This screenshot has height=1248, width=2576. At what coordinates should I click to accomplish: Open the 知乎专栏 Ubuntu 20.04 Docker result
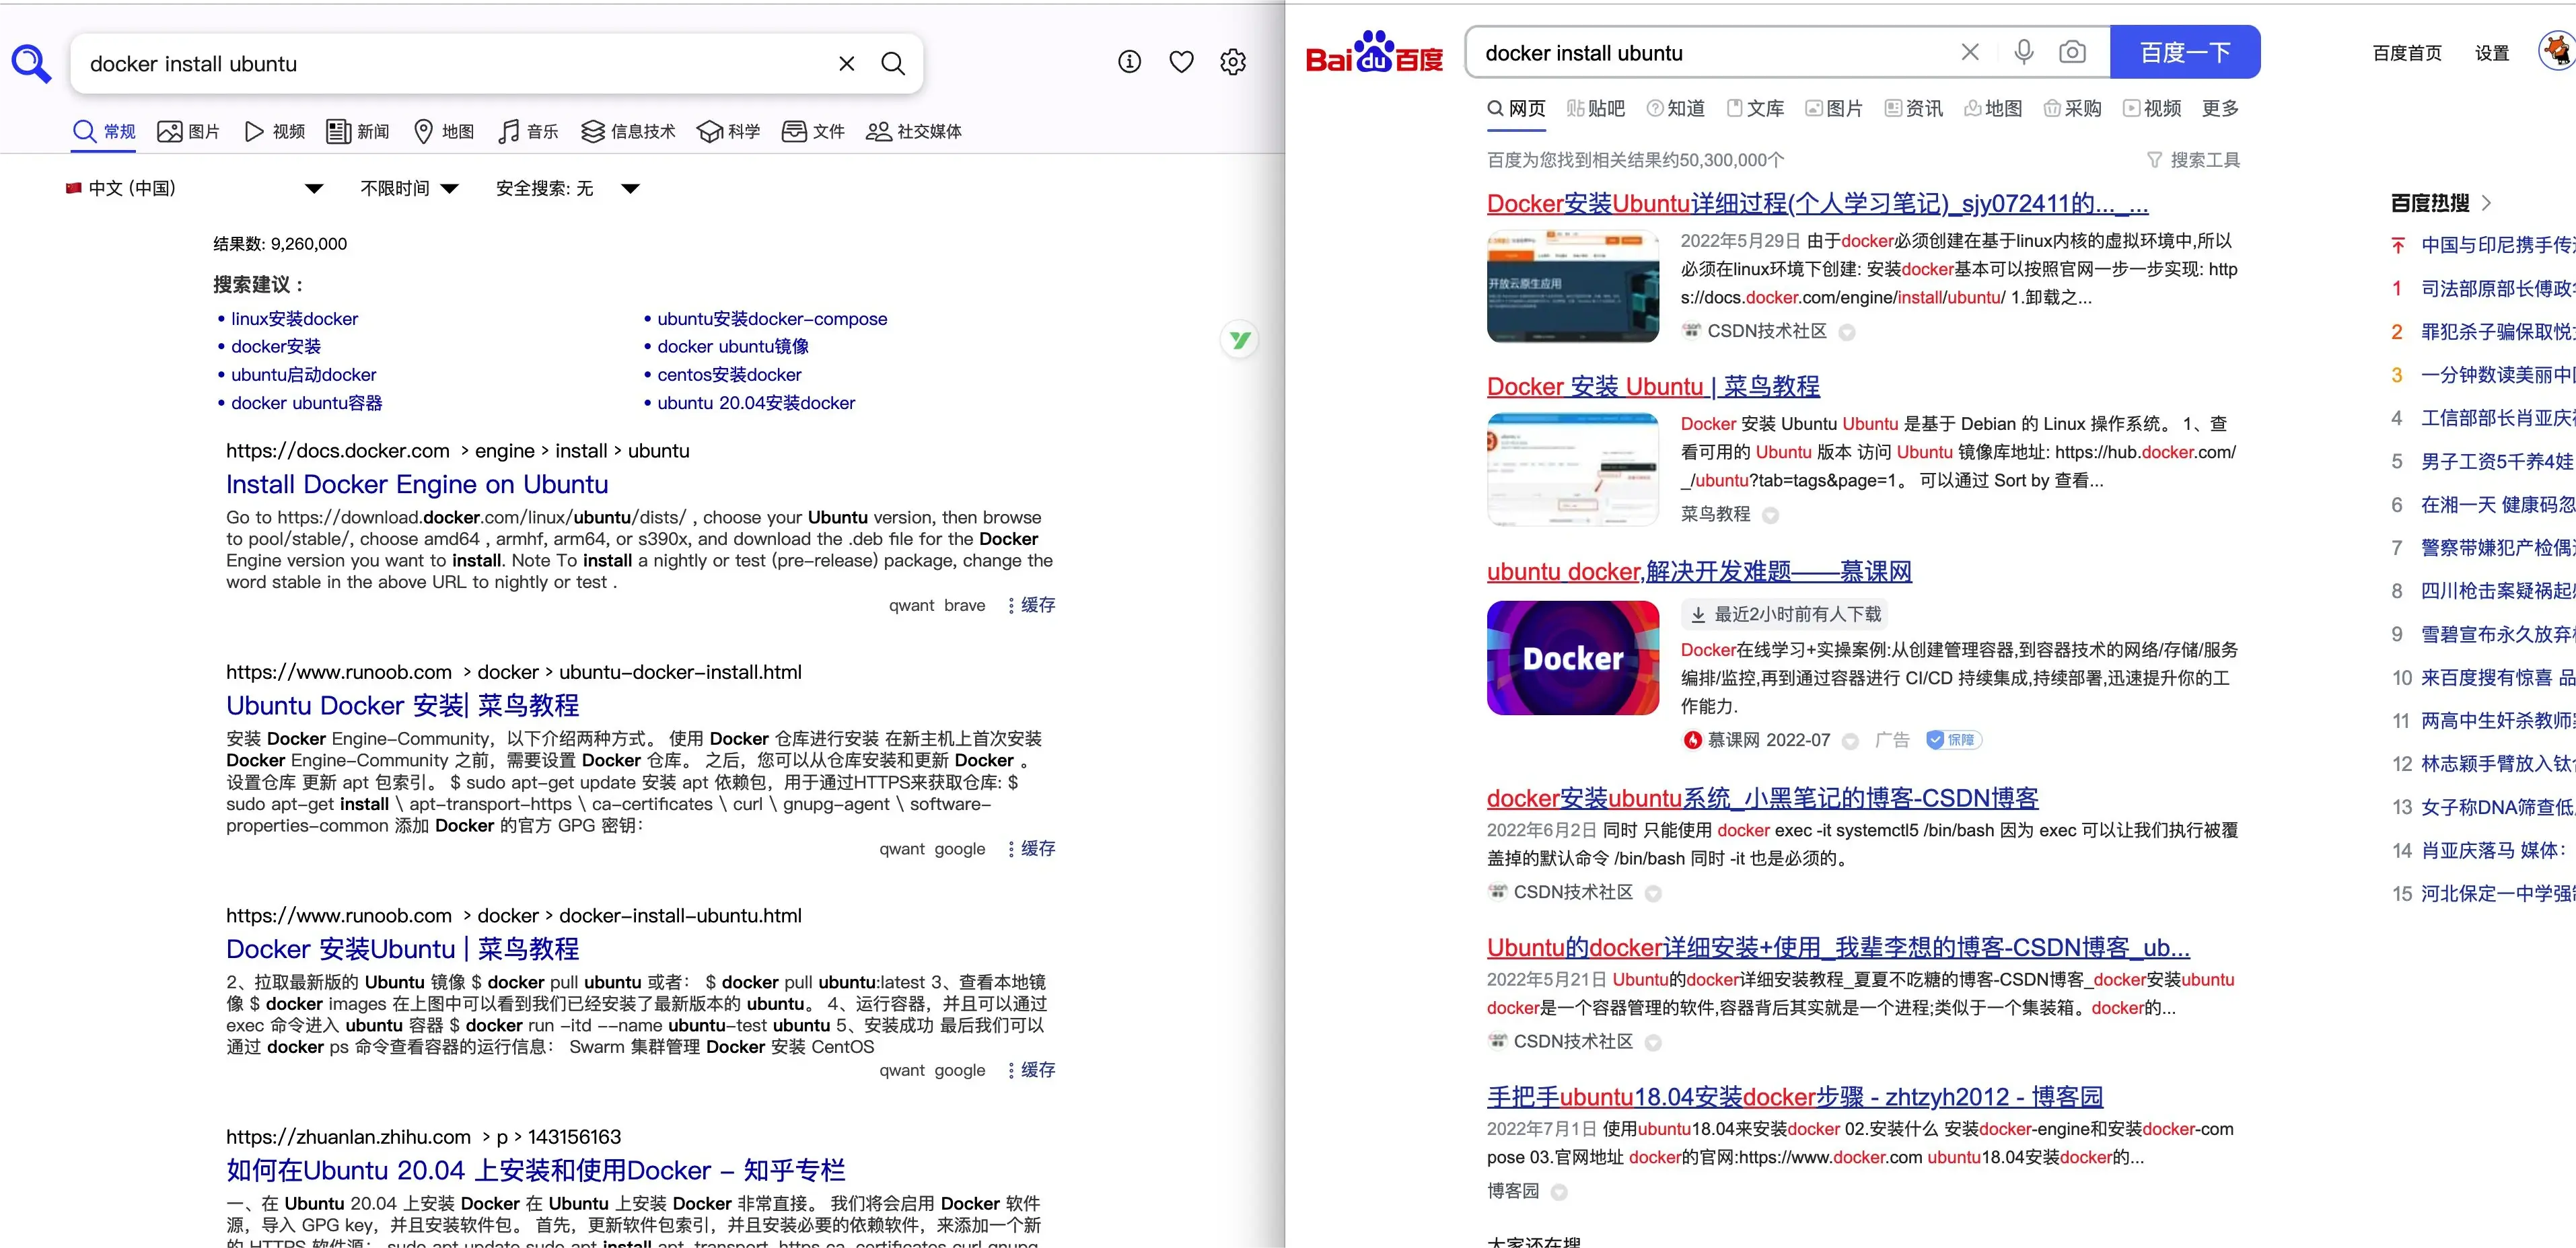[x=535, y=1170]
